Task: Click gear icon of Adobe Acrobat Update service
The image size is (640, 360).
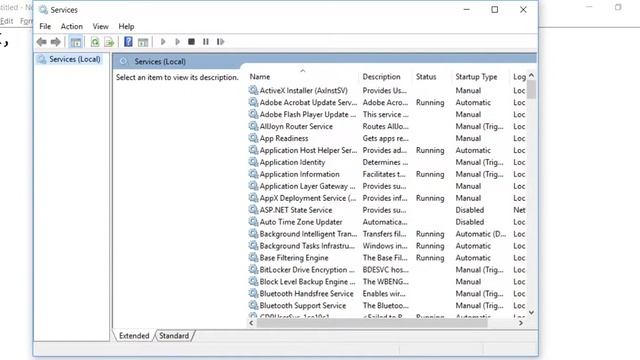Action: [253, 102]
